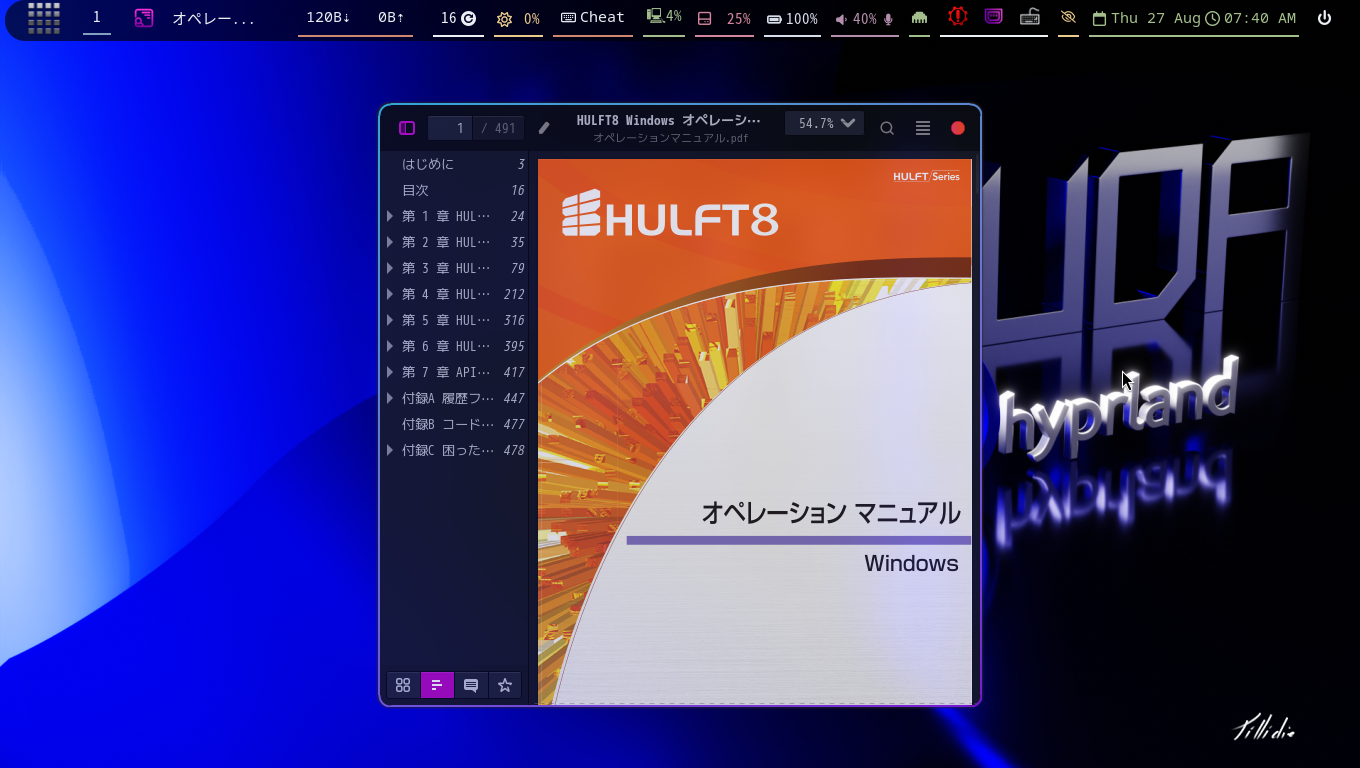Select the 第 1 章 HUL outline row
This screenshot has width=1360, height=768.
[x=455, y=216]
